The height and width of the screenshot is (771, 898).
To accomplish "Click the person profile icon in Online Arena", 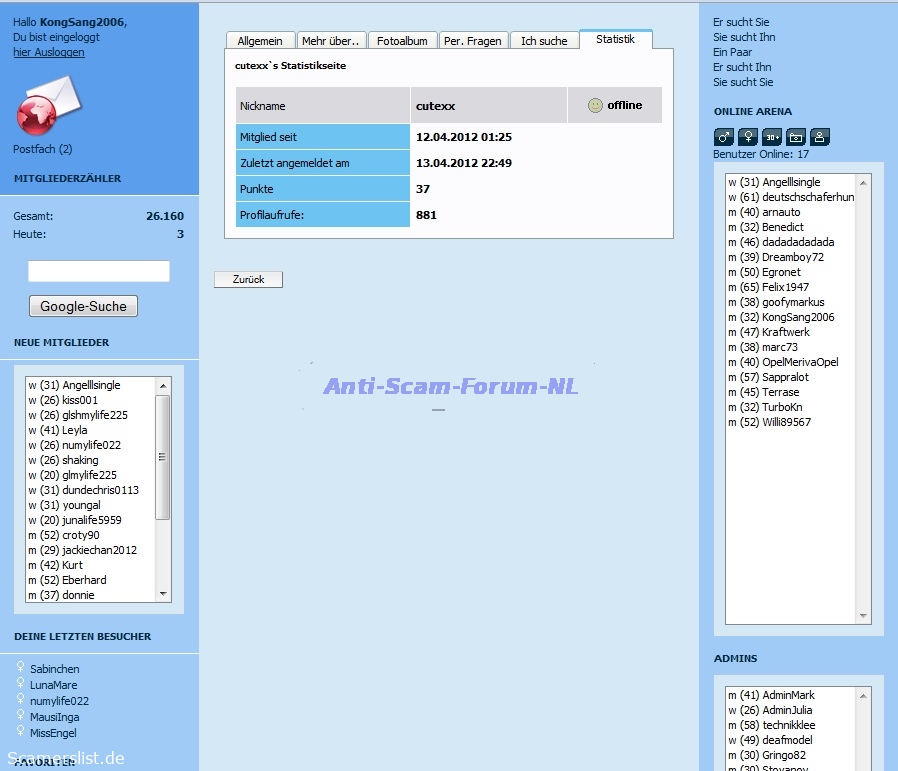I will tap(820, 138).
